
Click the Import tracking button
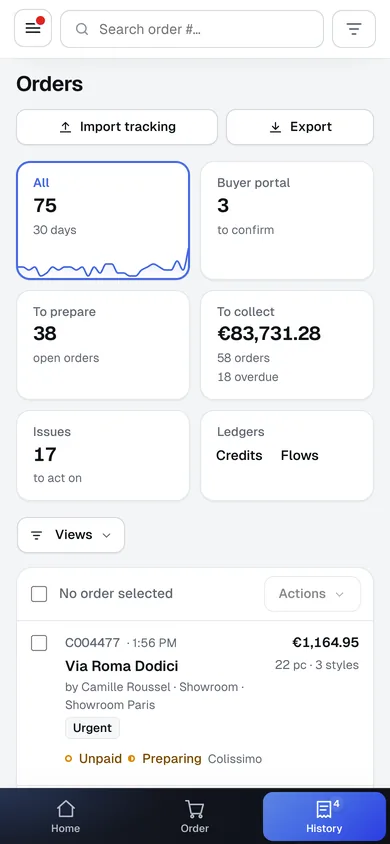pyautogui.click(x=117, y=127)
